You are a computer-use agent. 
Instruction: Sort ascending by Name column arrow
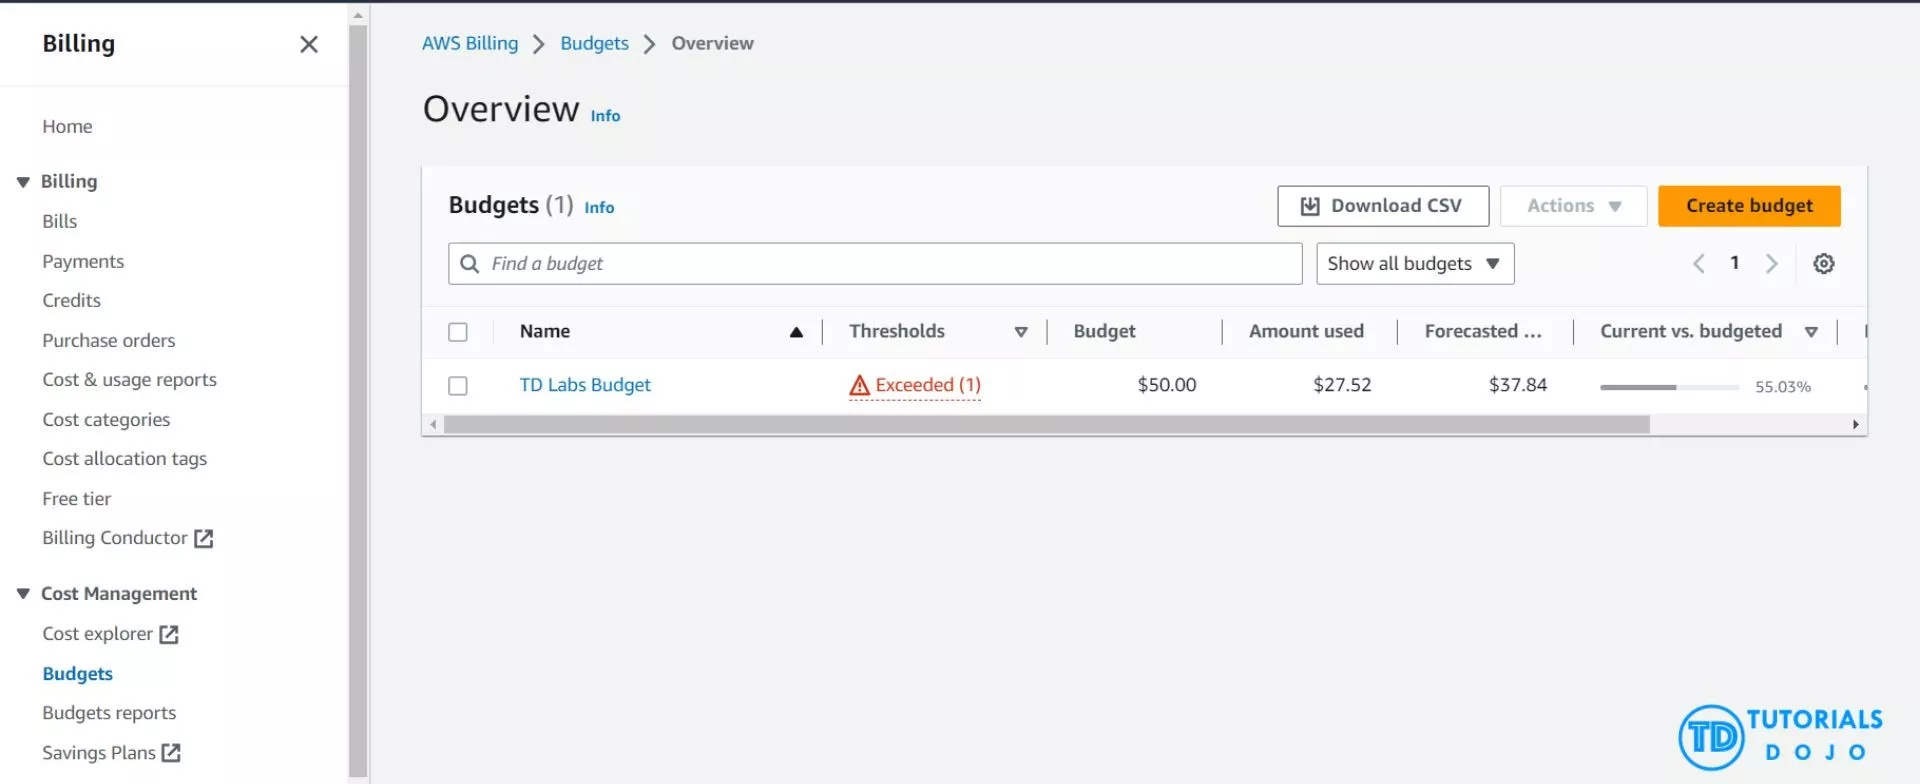coord(796,332)
